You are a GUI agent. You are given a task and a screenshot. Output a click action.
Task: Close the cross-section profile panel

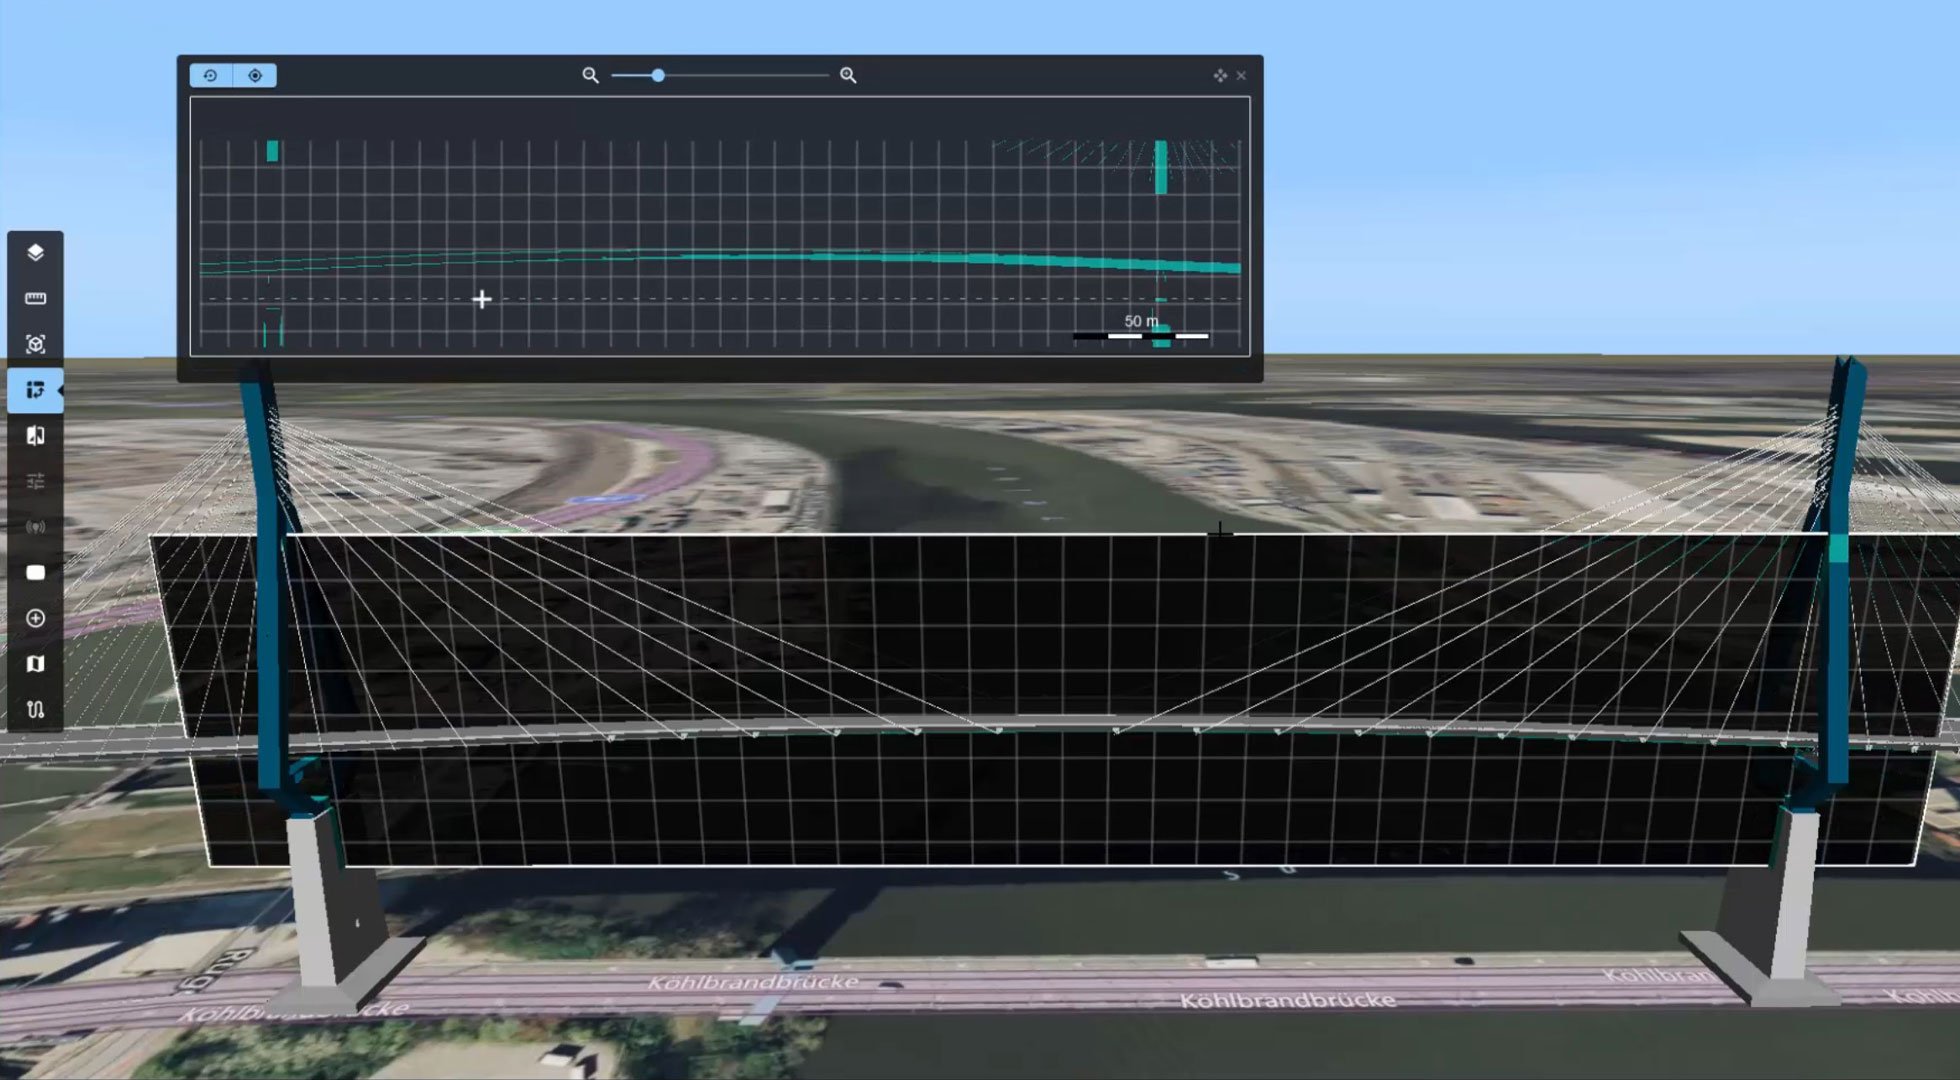point(1241,75)
